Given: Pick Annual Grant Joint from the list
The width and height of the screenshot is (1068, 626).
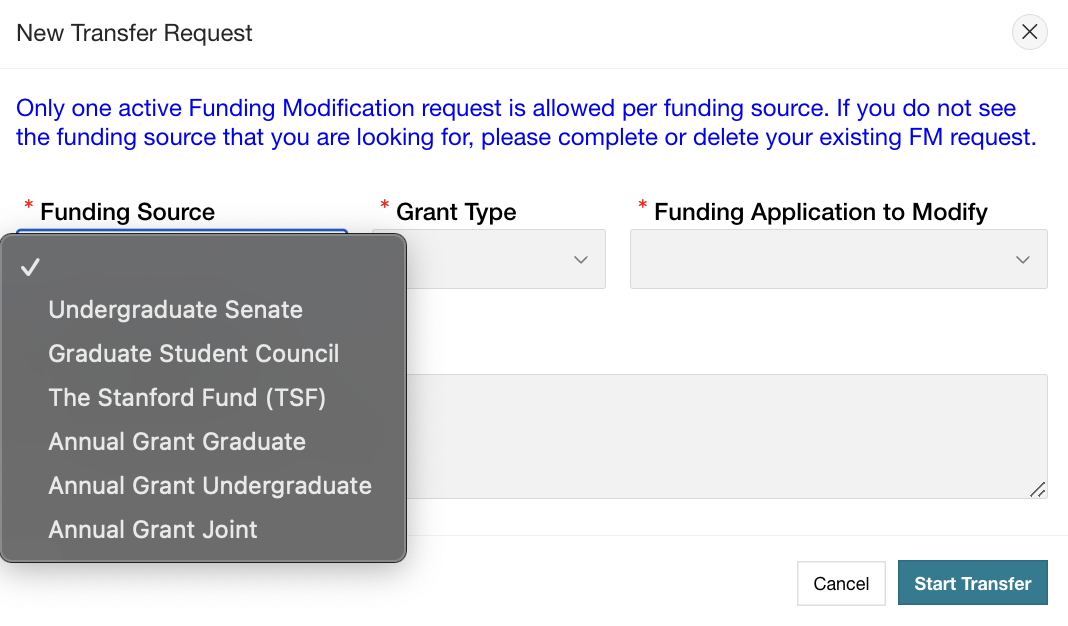Looking at the screenshot, I should [153, 530].
